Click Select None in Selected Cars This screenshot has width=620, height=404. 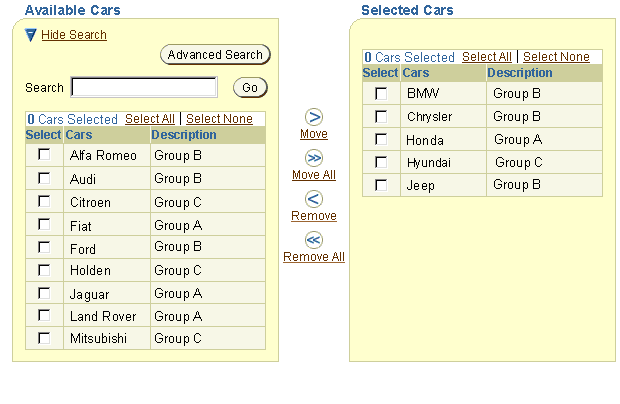[556, 57]
